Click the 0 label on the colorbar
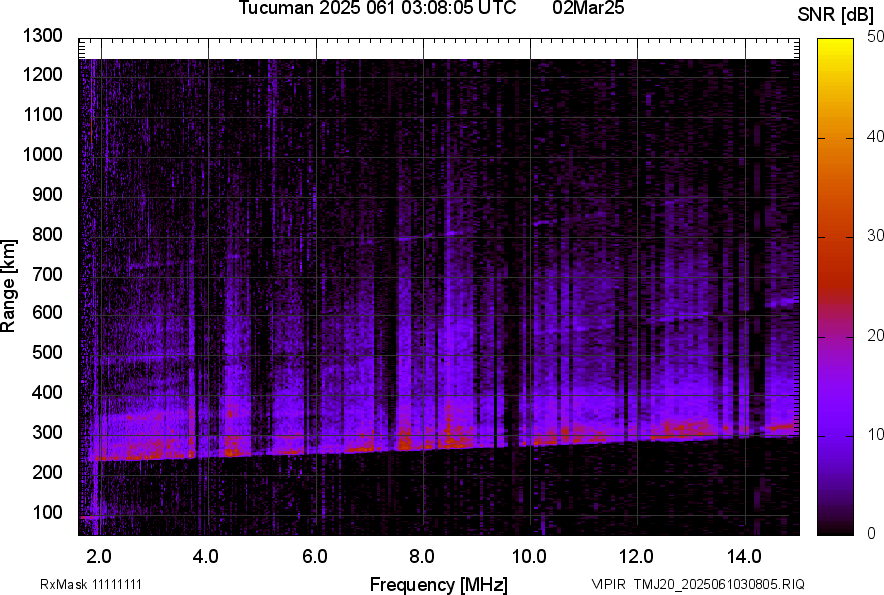The image size is (884, 595). (x=872, y=534)
